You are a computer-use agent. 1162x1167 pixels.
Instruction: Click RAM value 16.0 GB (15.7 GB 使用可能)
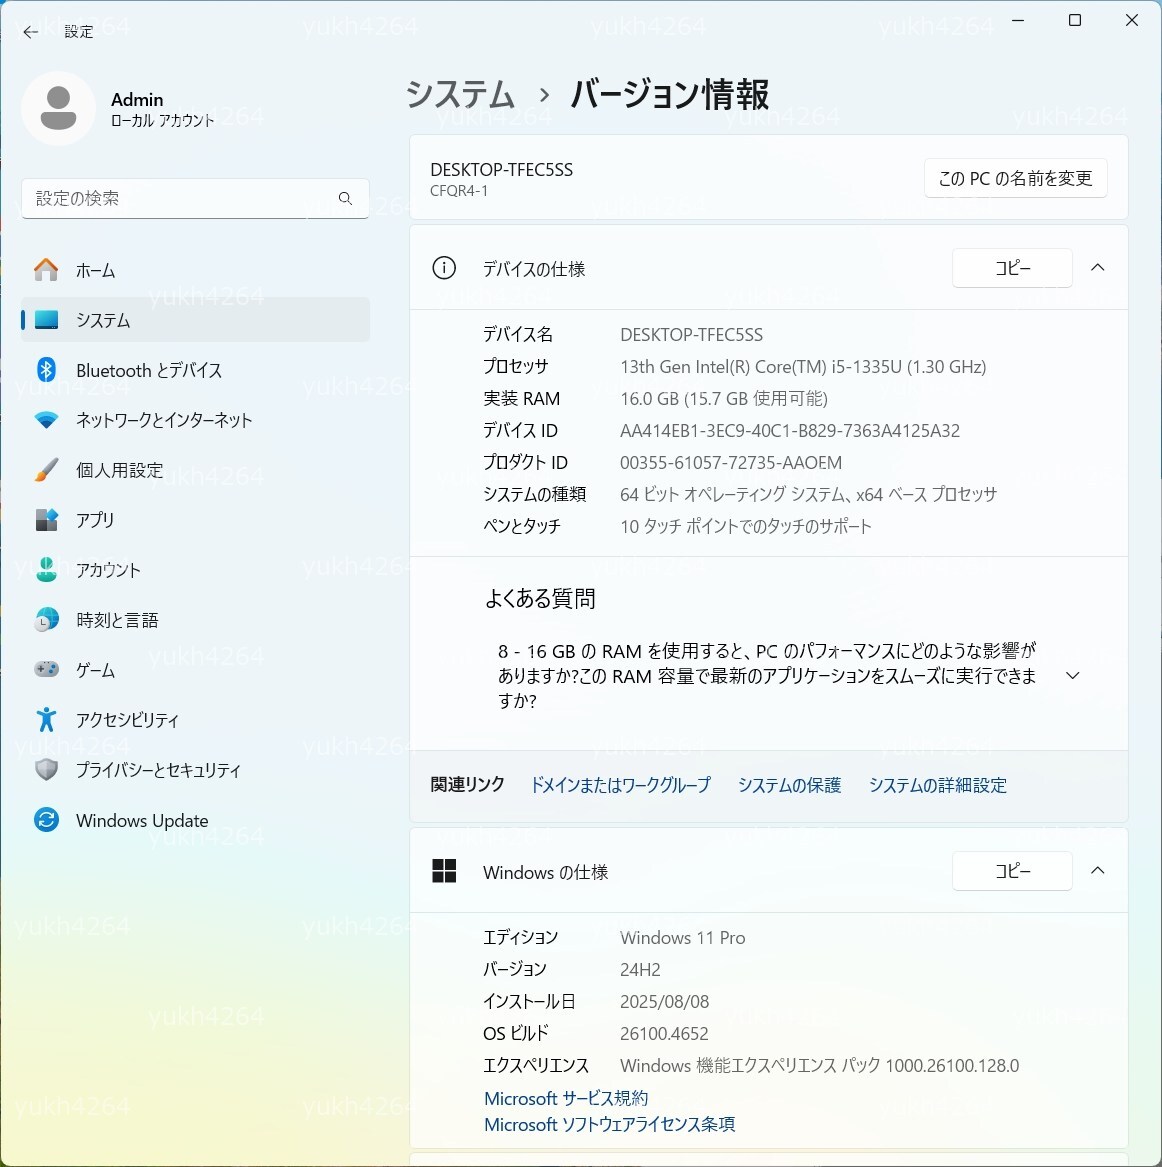click(x=724, y=399)
